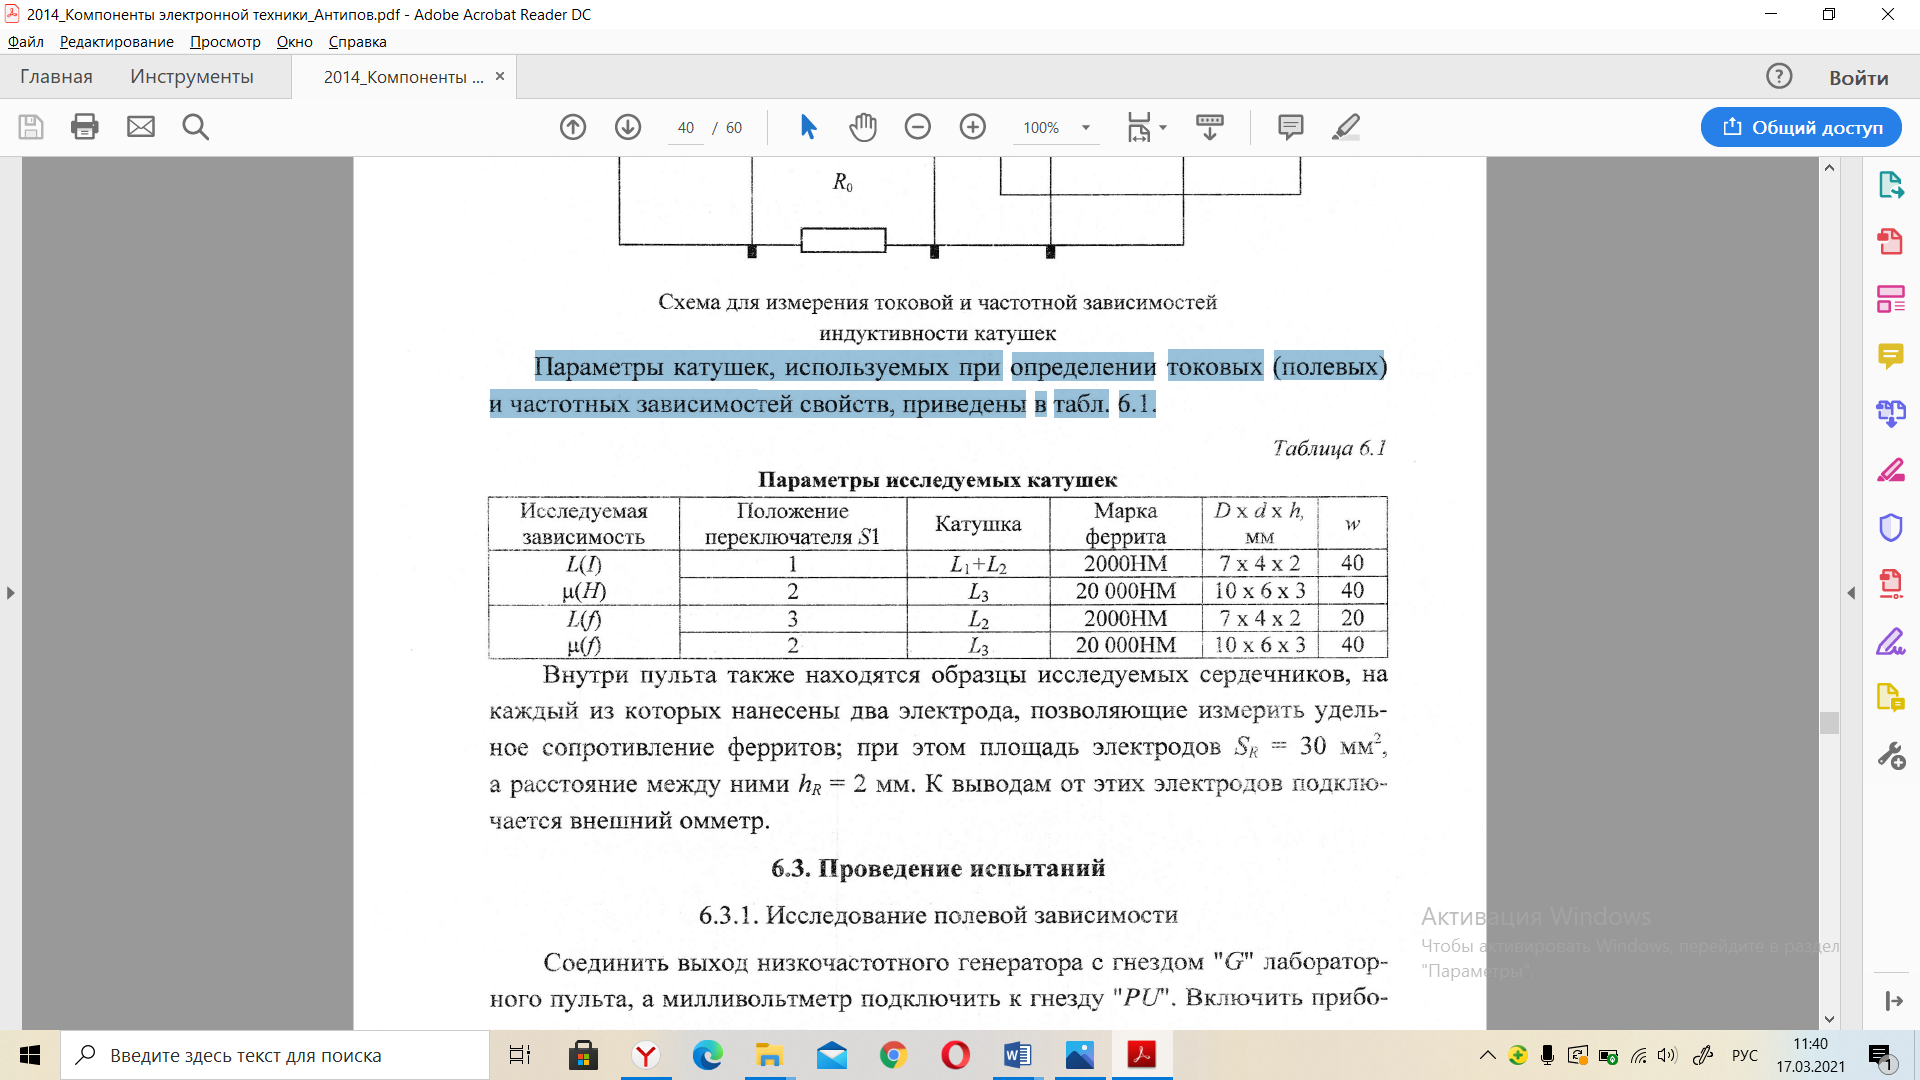Choose the arrow selection tool

point(808,127)
